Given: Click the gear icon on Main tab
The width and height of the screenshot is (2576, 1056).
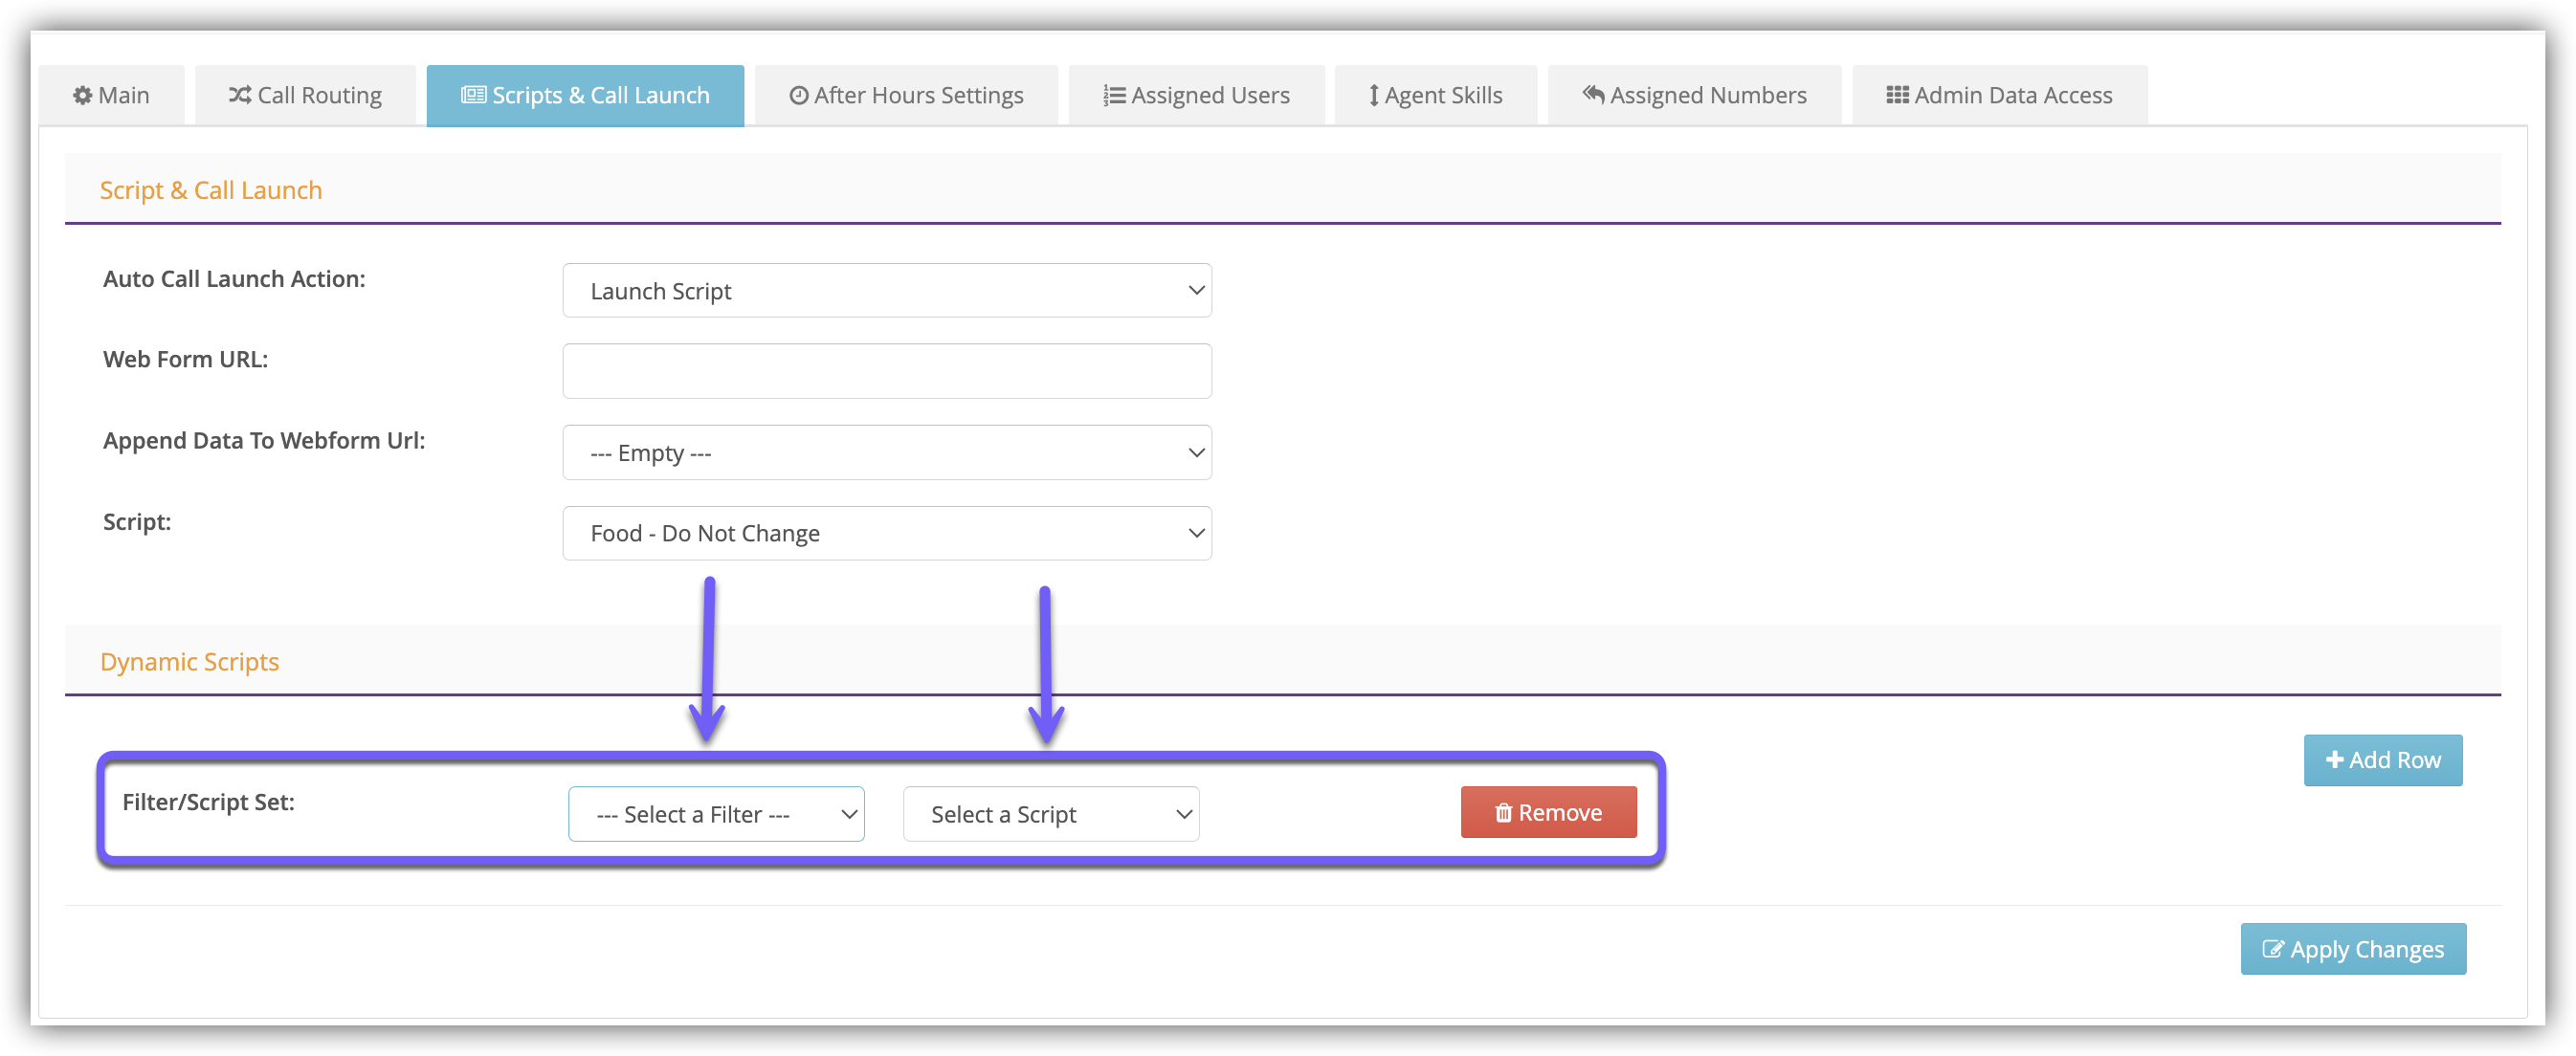Looking at the screenshot, I should [82, 95].
